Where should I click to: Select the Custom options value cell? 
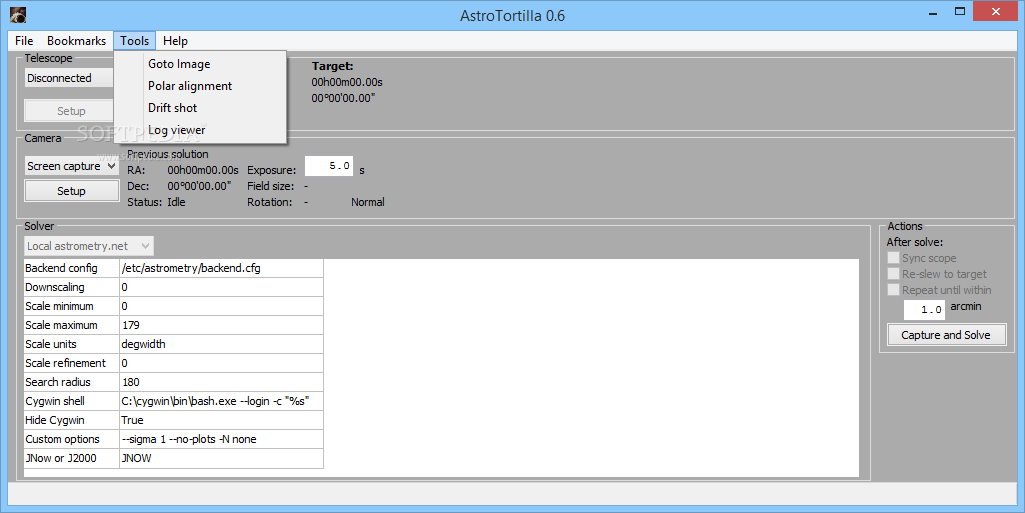tap(222, 439)
